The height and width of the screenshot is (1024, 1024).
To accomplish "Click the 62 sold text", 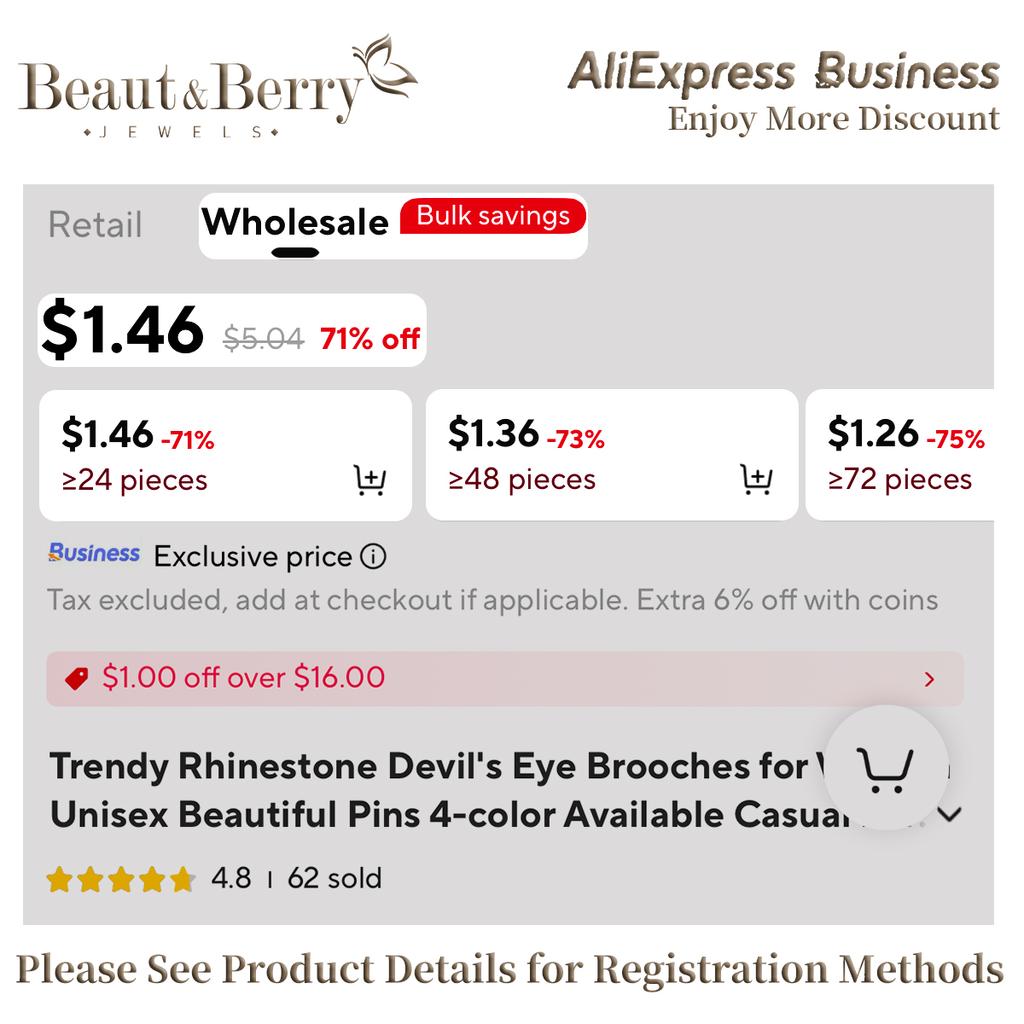I will [335, 879].
